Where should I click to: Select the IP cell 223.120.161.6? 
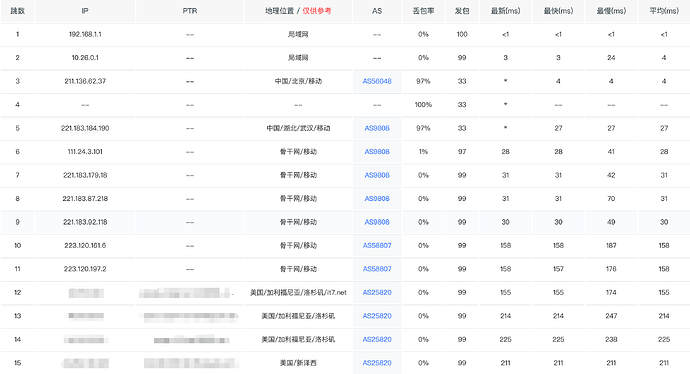click(85, 246)
